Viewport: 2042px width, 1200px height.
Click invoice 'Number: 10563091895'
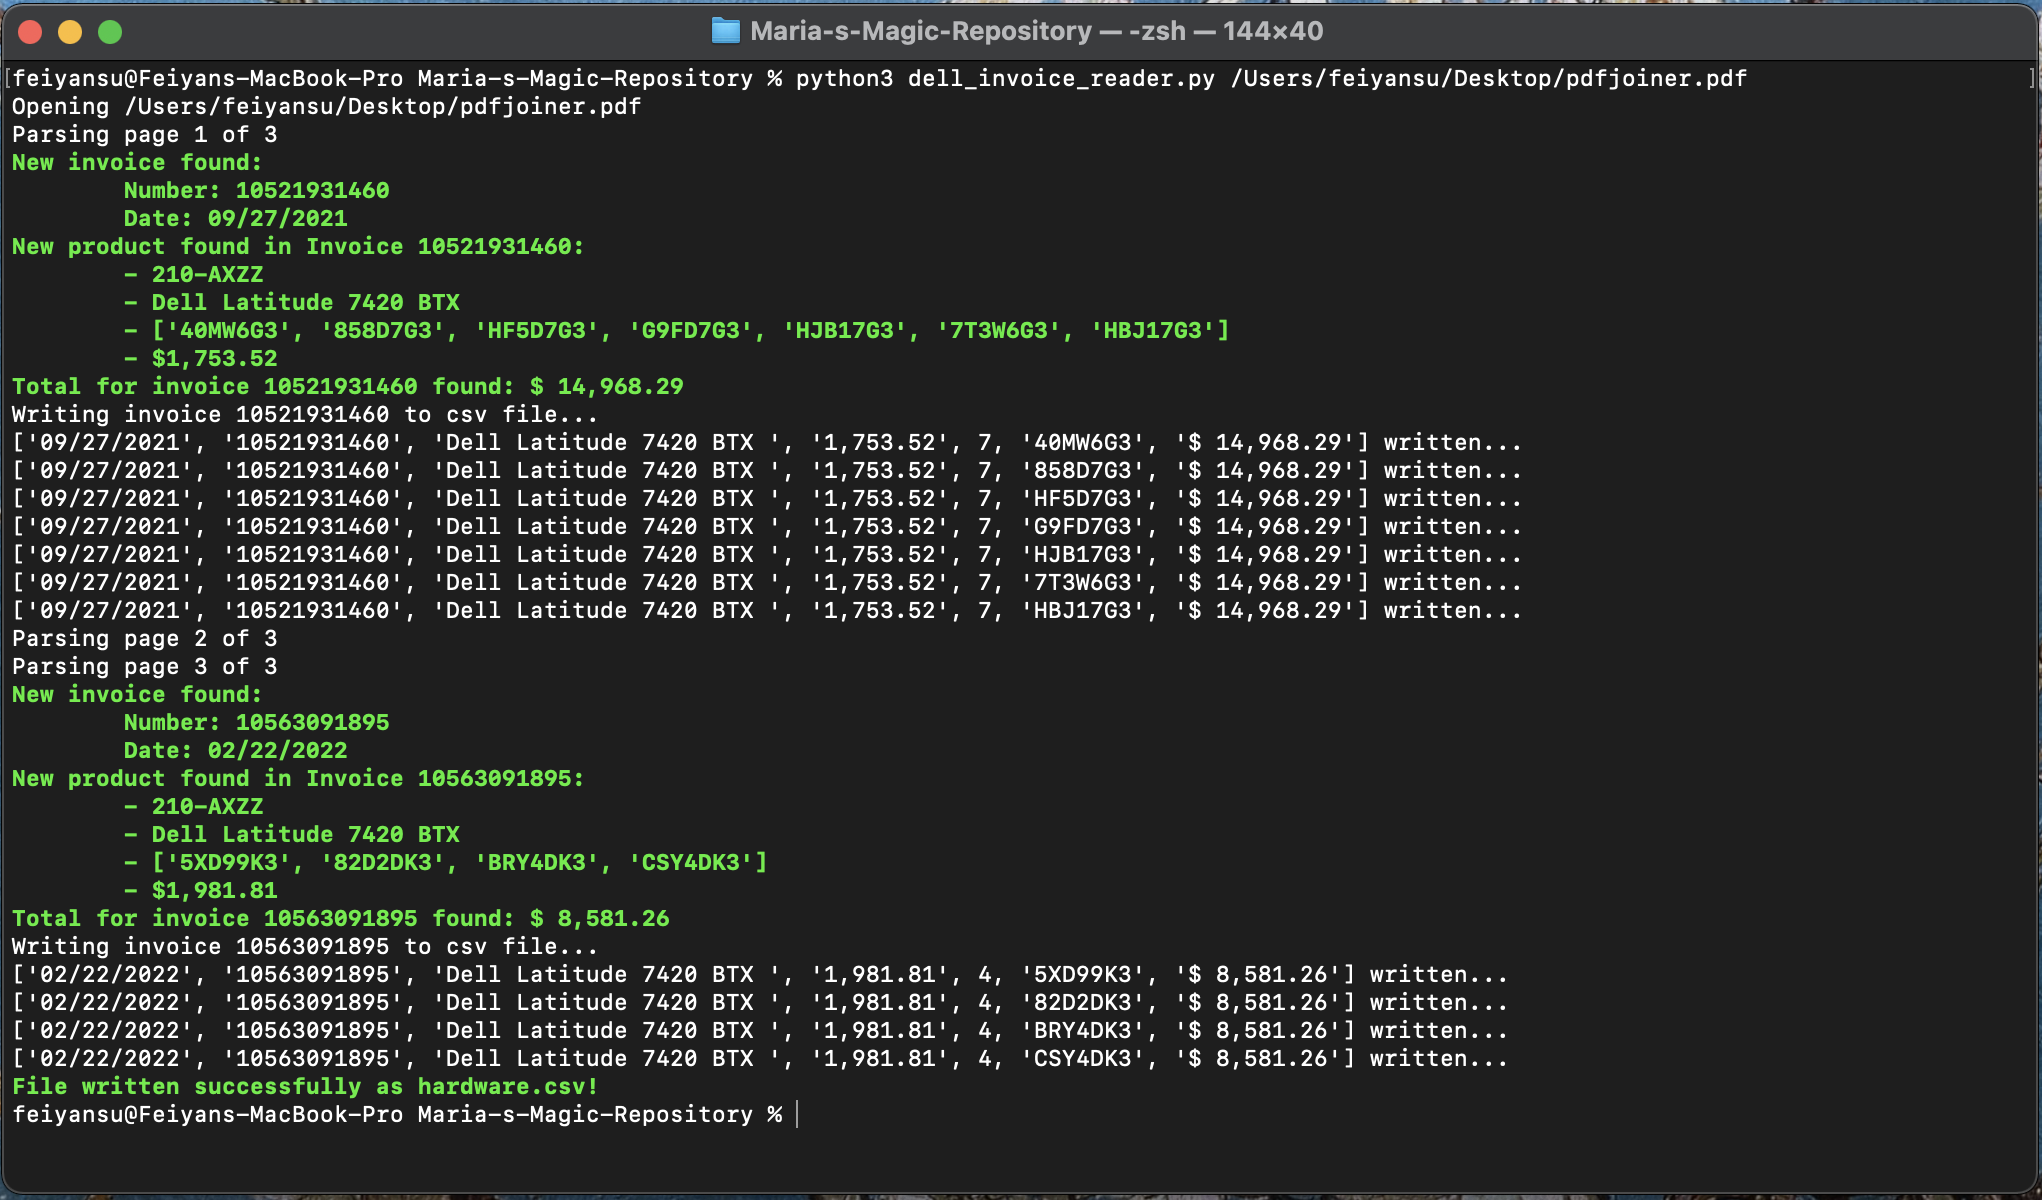coord(257,723)
